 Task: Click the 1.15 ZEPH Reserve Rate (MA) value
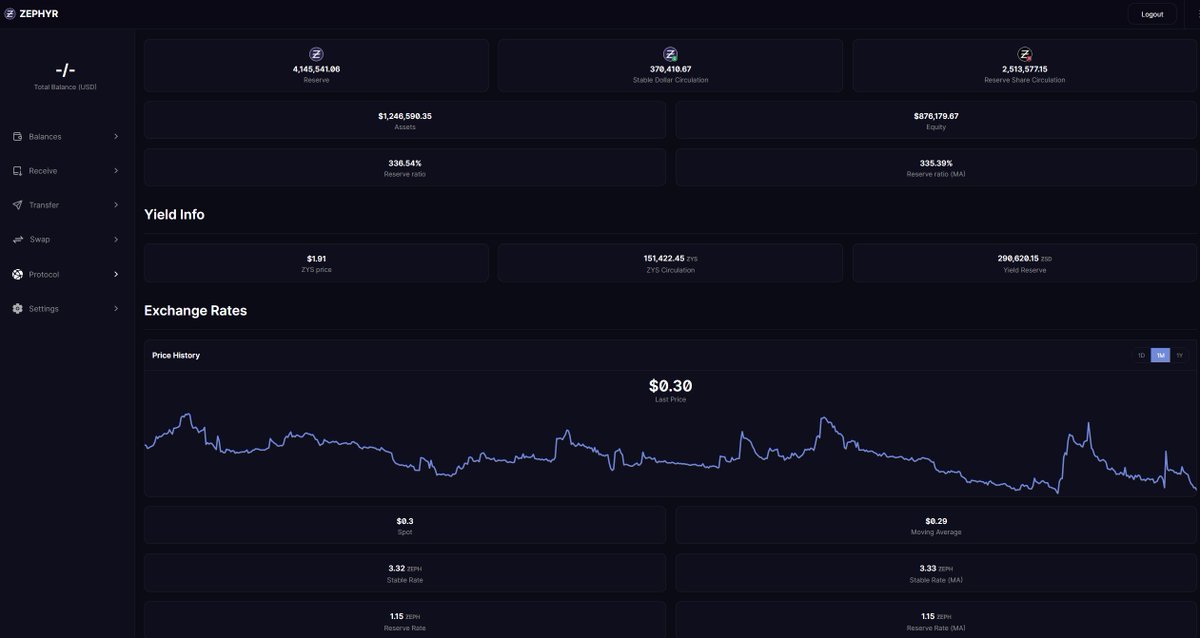pos(936,616)
